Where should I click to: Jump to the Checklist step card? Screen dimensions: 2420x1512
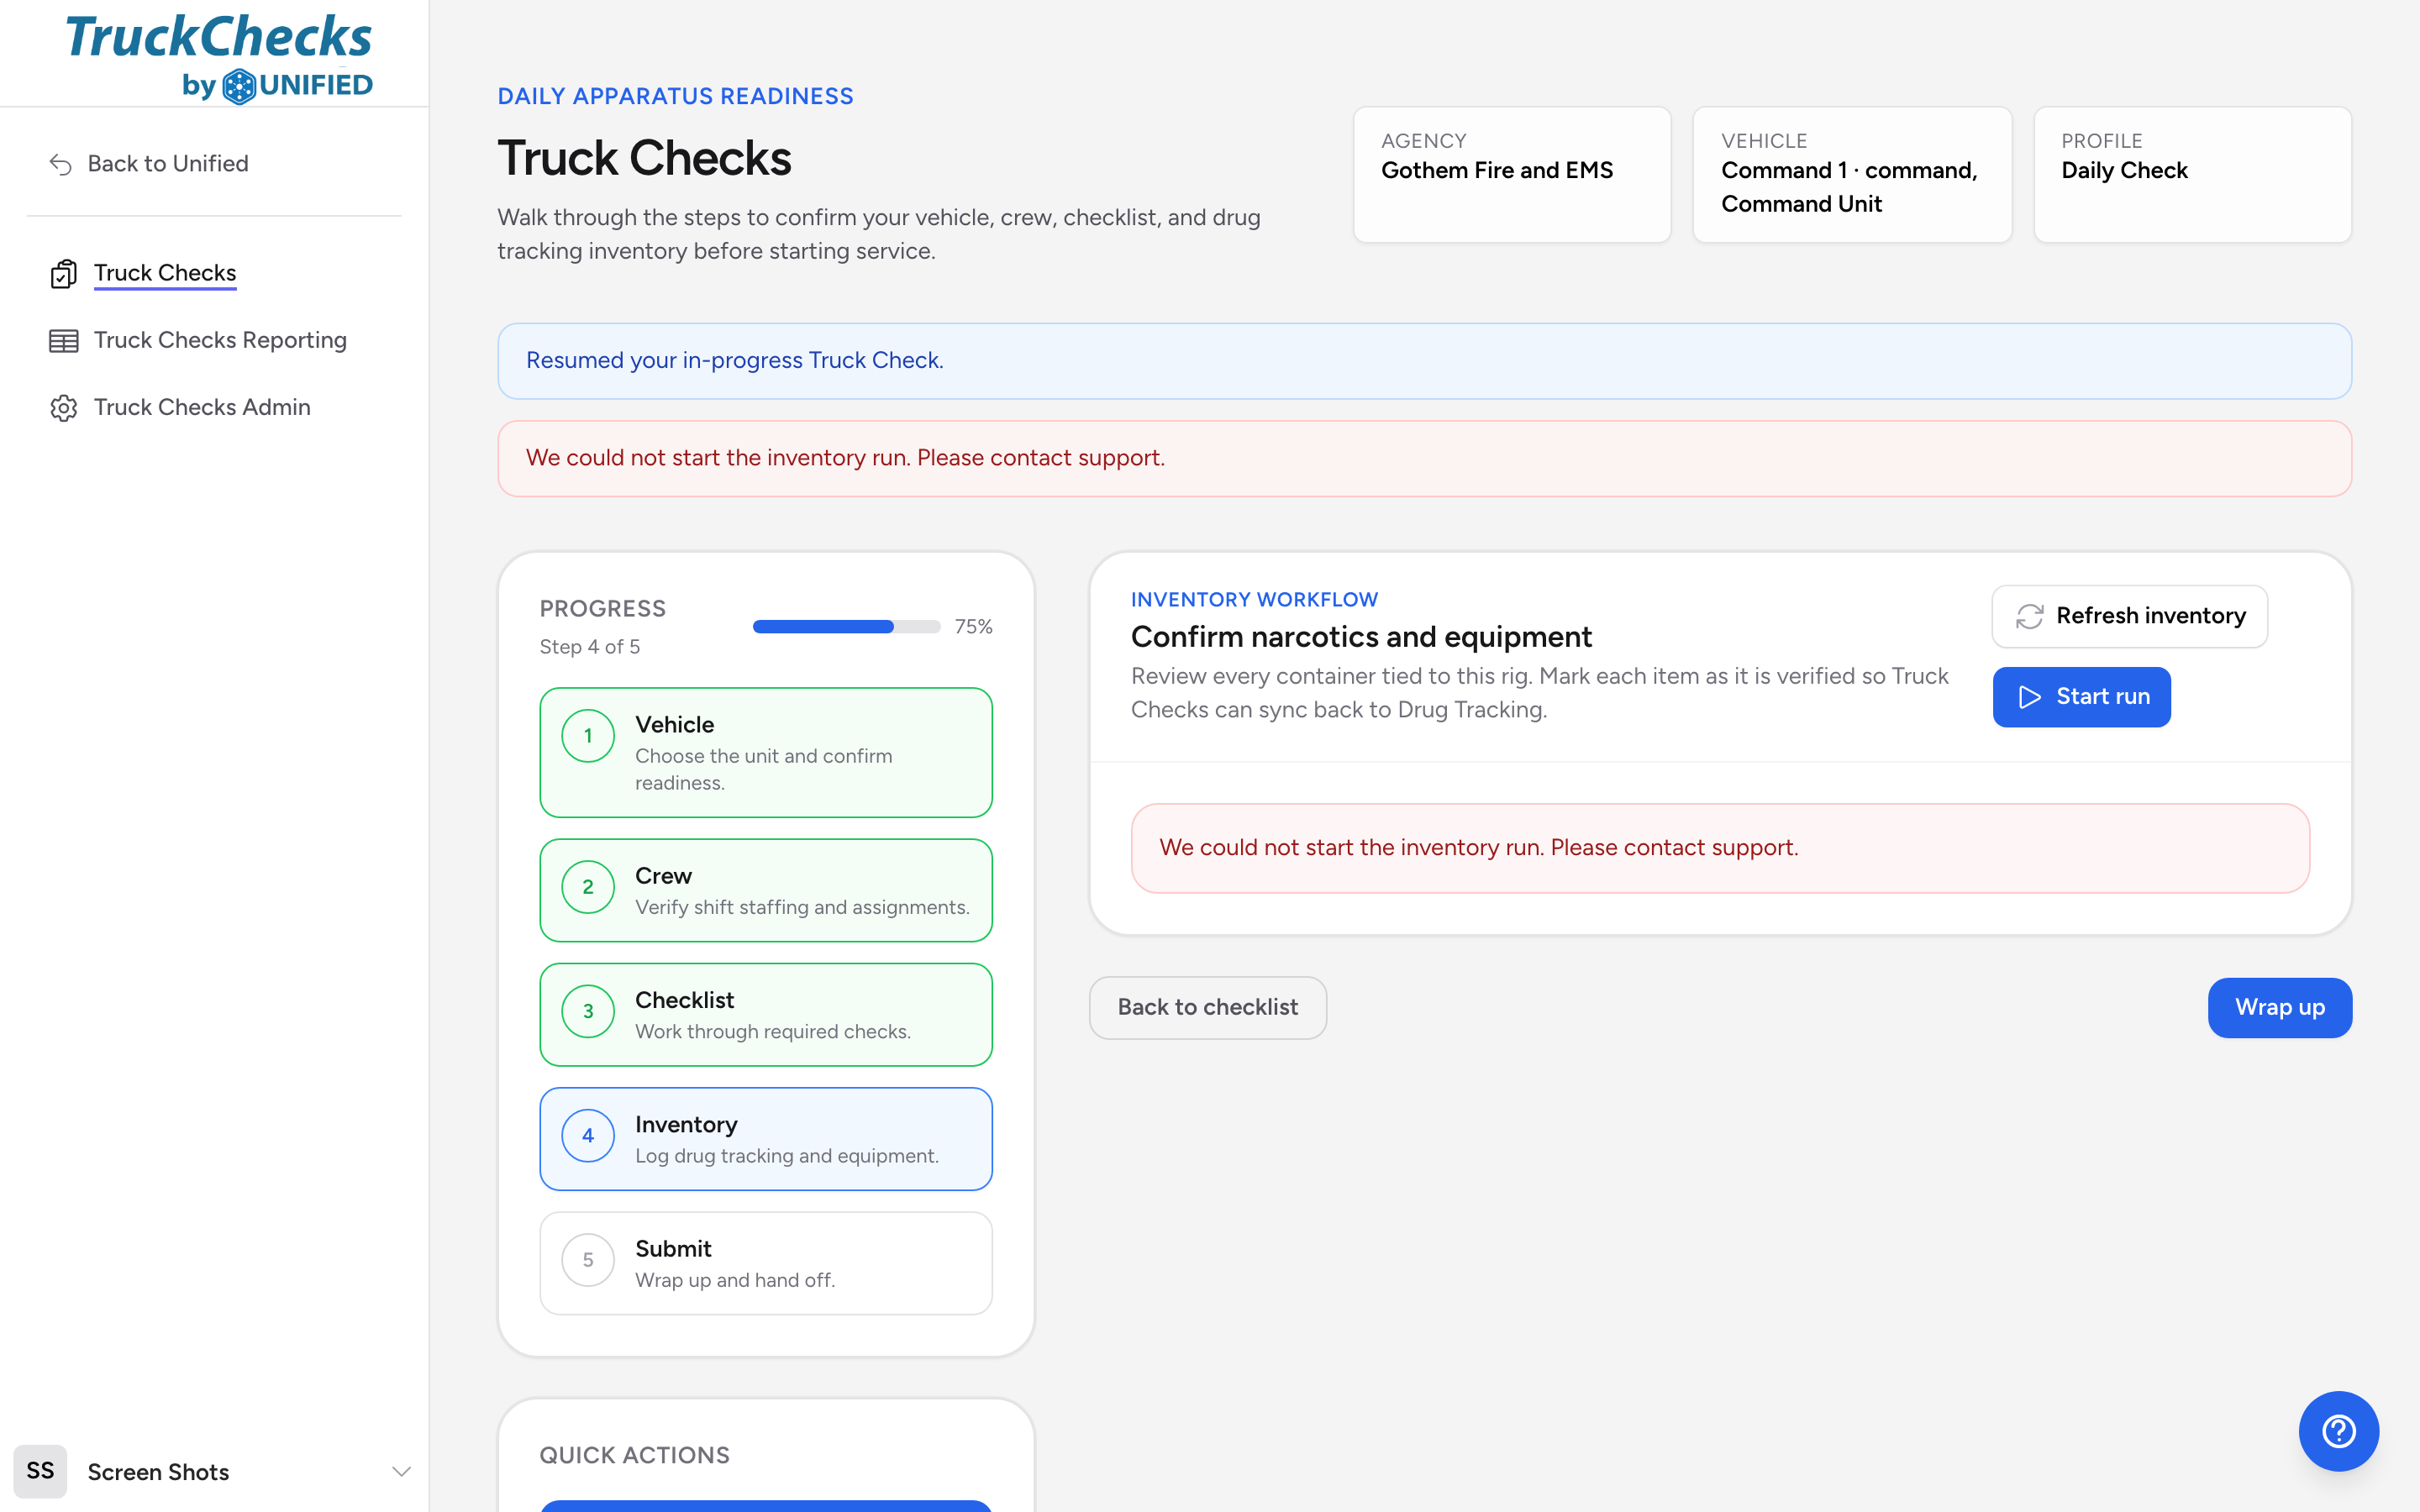[766, 1015]
